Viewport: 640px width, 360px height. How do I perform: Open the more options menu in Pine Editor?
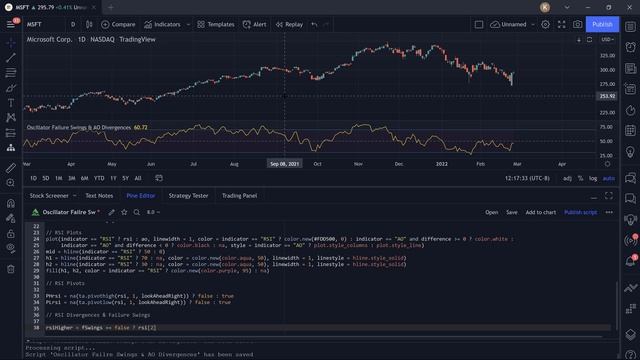coord(609,212)
